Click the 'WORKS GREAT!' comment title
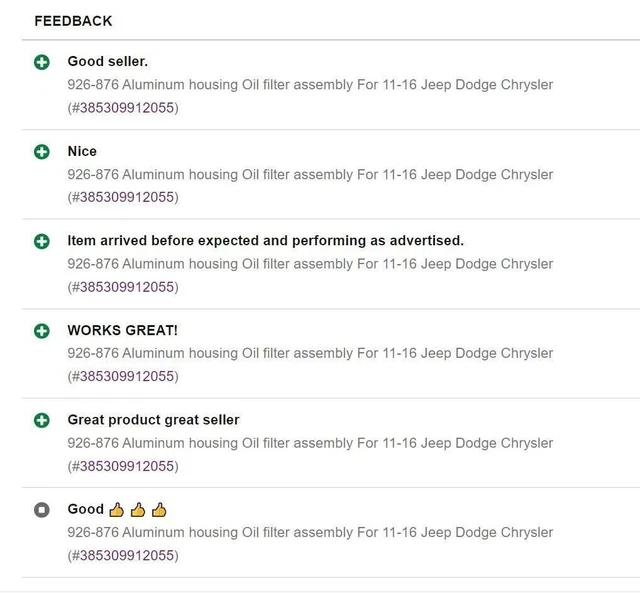Viewport: 640px width, 593px height. (122, 330)
